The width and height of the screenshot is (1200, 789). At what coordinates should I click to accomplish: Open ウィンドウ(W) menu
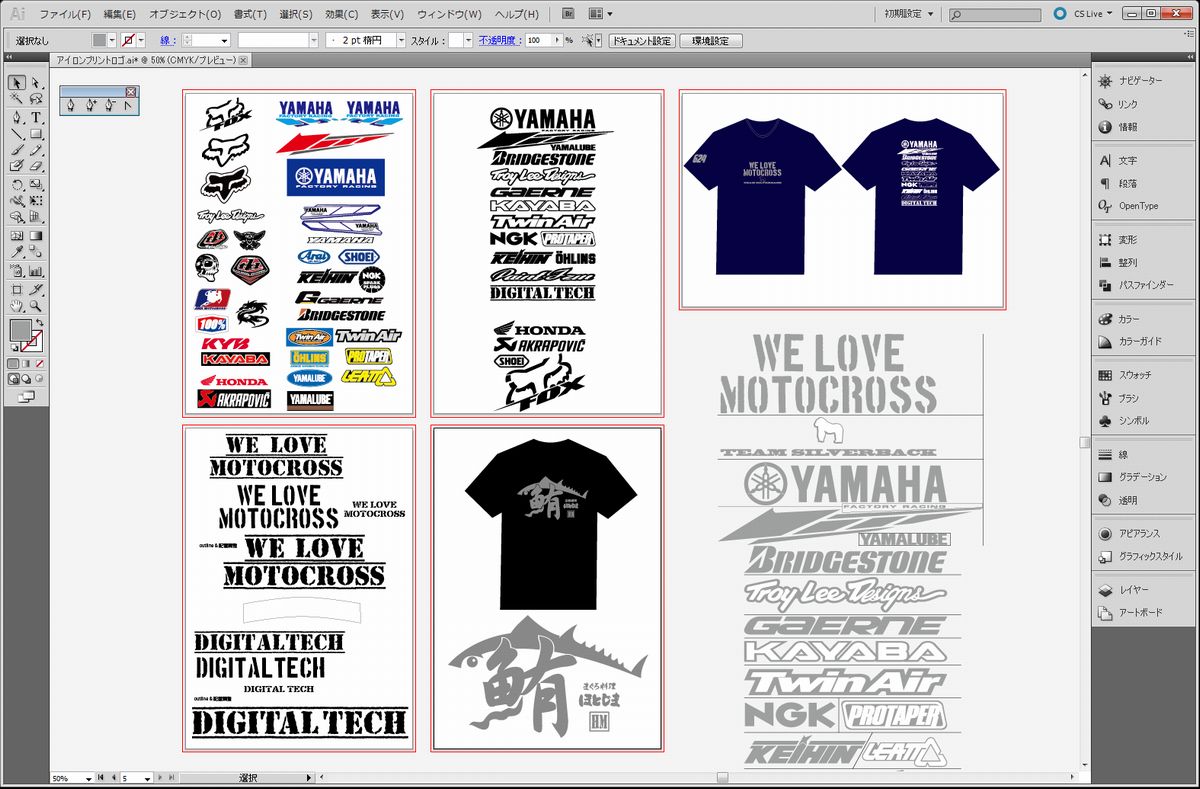[449, 14]
